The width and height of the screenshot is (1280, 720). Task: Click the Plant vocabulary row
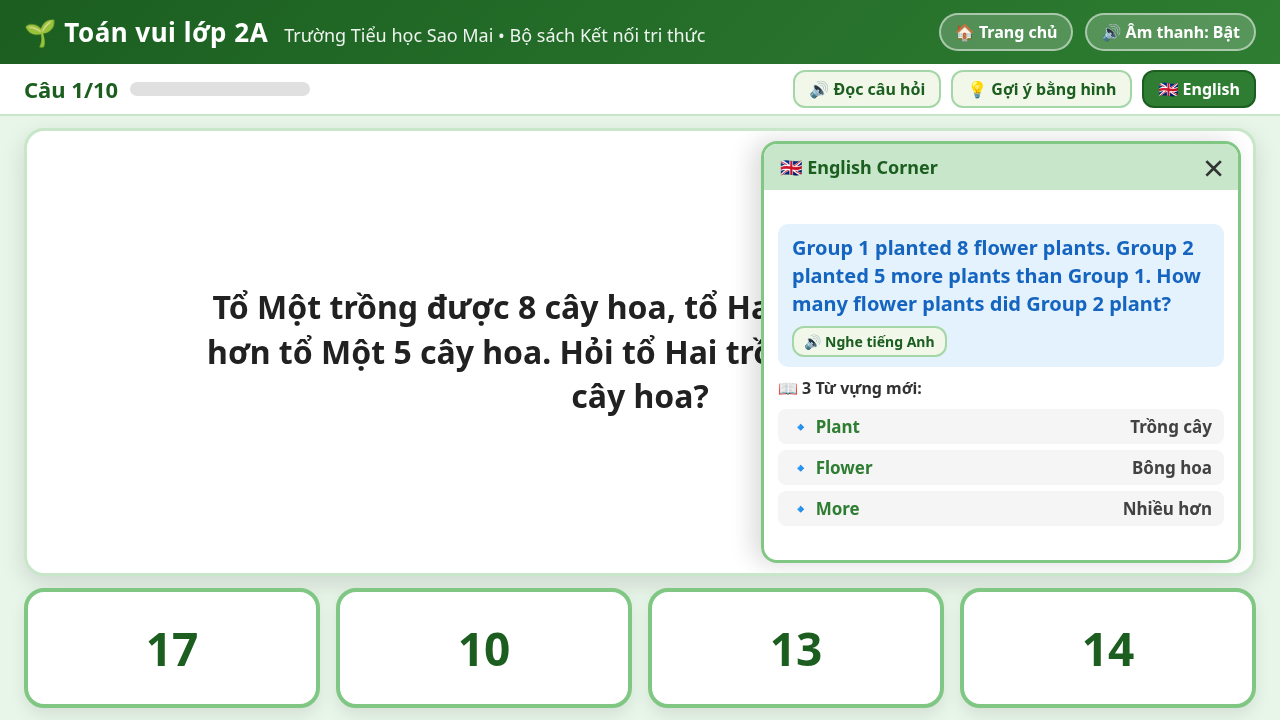click(x=1001, y=427)
